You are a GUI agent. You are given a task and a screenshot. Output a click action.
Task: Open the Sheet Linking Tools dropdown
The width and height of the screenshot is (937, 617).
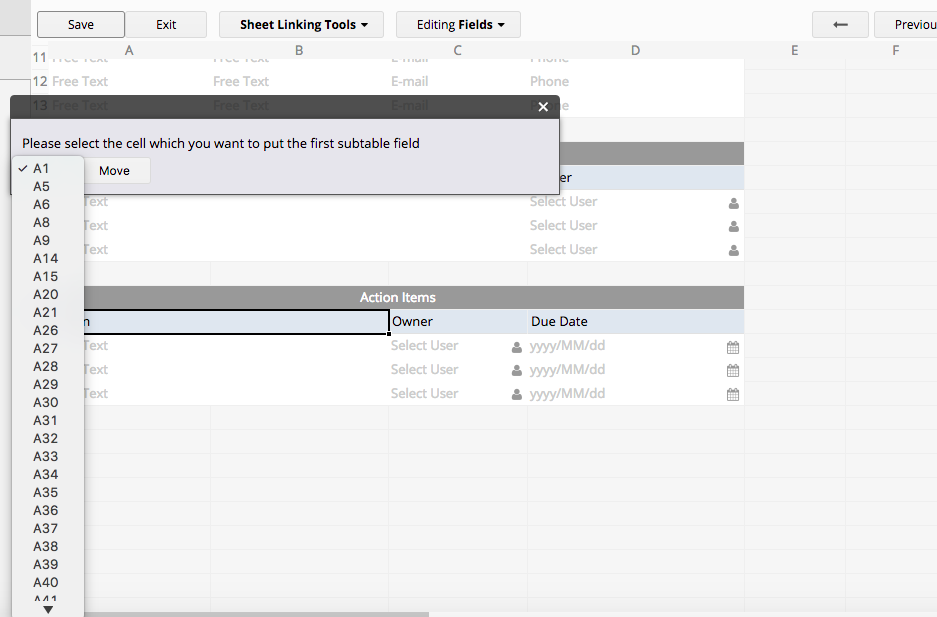[x=301, y=24]
